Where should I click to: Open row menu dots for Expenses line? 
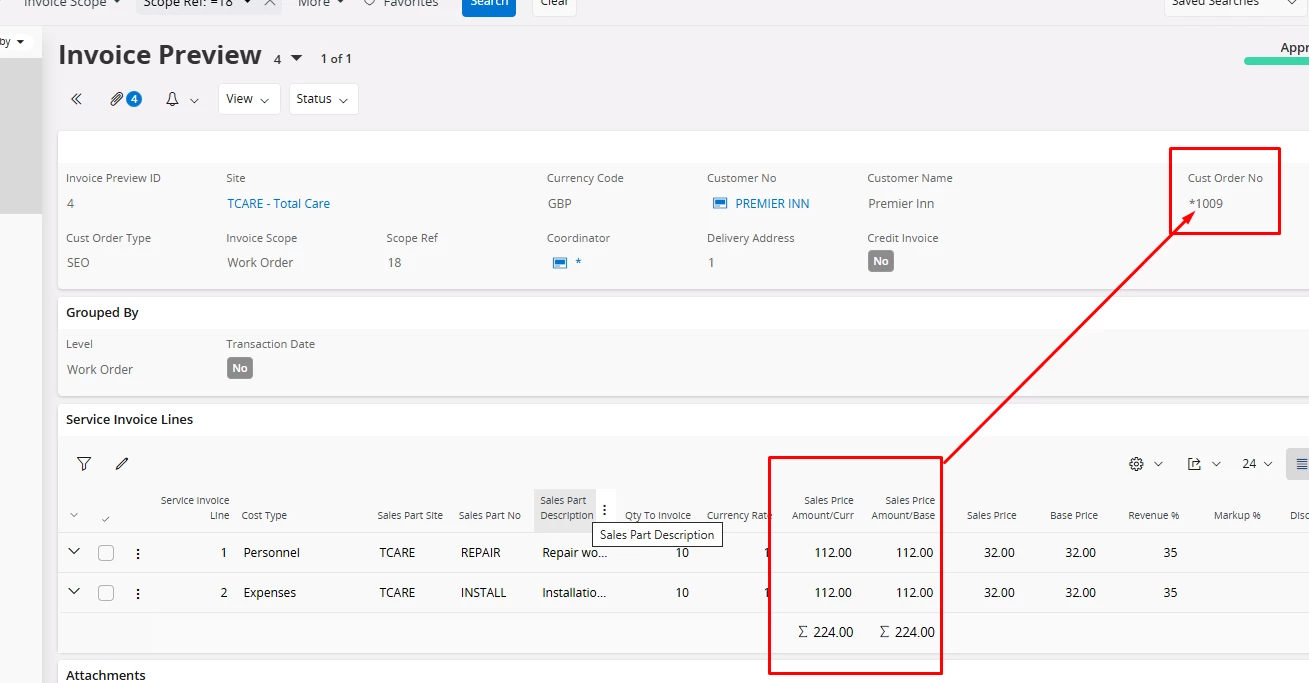(x=138, y=593)
